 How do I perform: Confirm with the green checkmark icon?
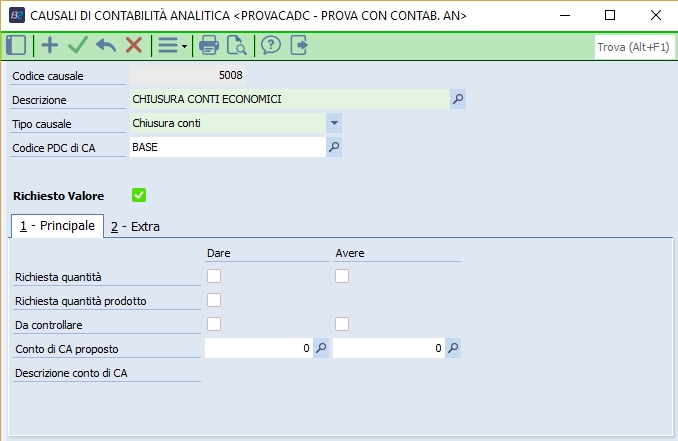point(77,45)
